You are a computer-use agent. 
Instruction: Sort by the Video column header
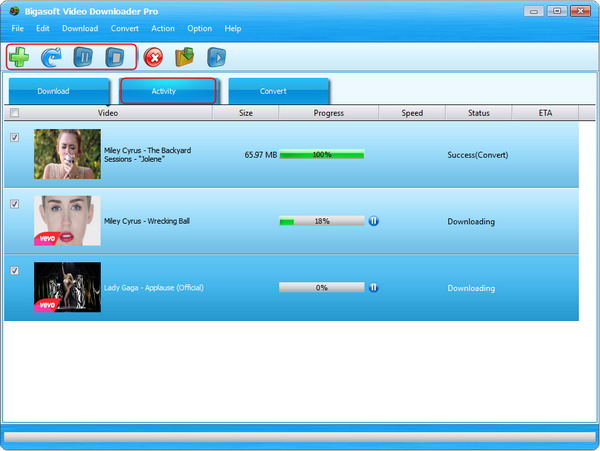pos(108,113)
